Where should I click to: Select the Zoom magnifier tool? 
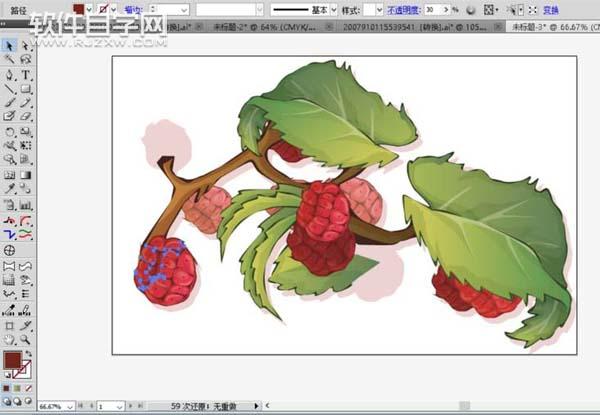pyautogui.click(x=25, y=339)
